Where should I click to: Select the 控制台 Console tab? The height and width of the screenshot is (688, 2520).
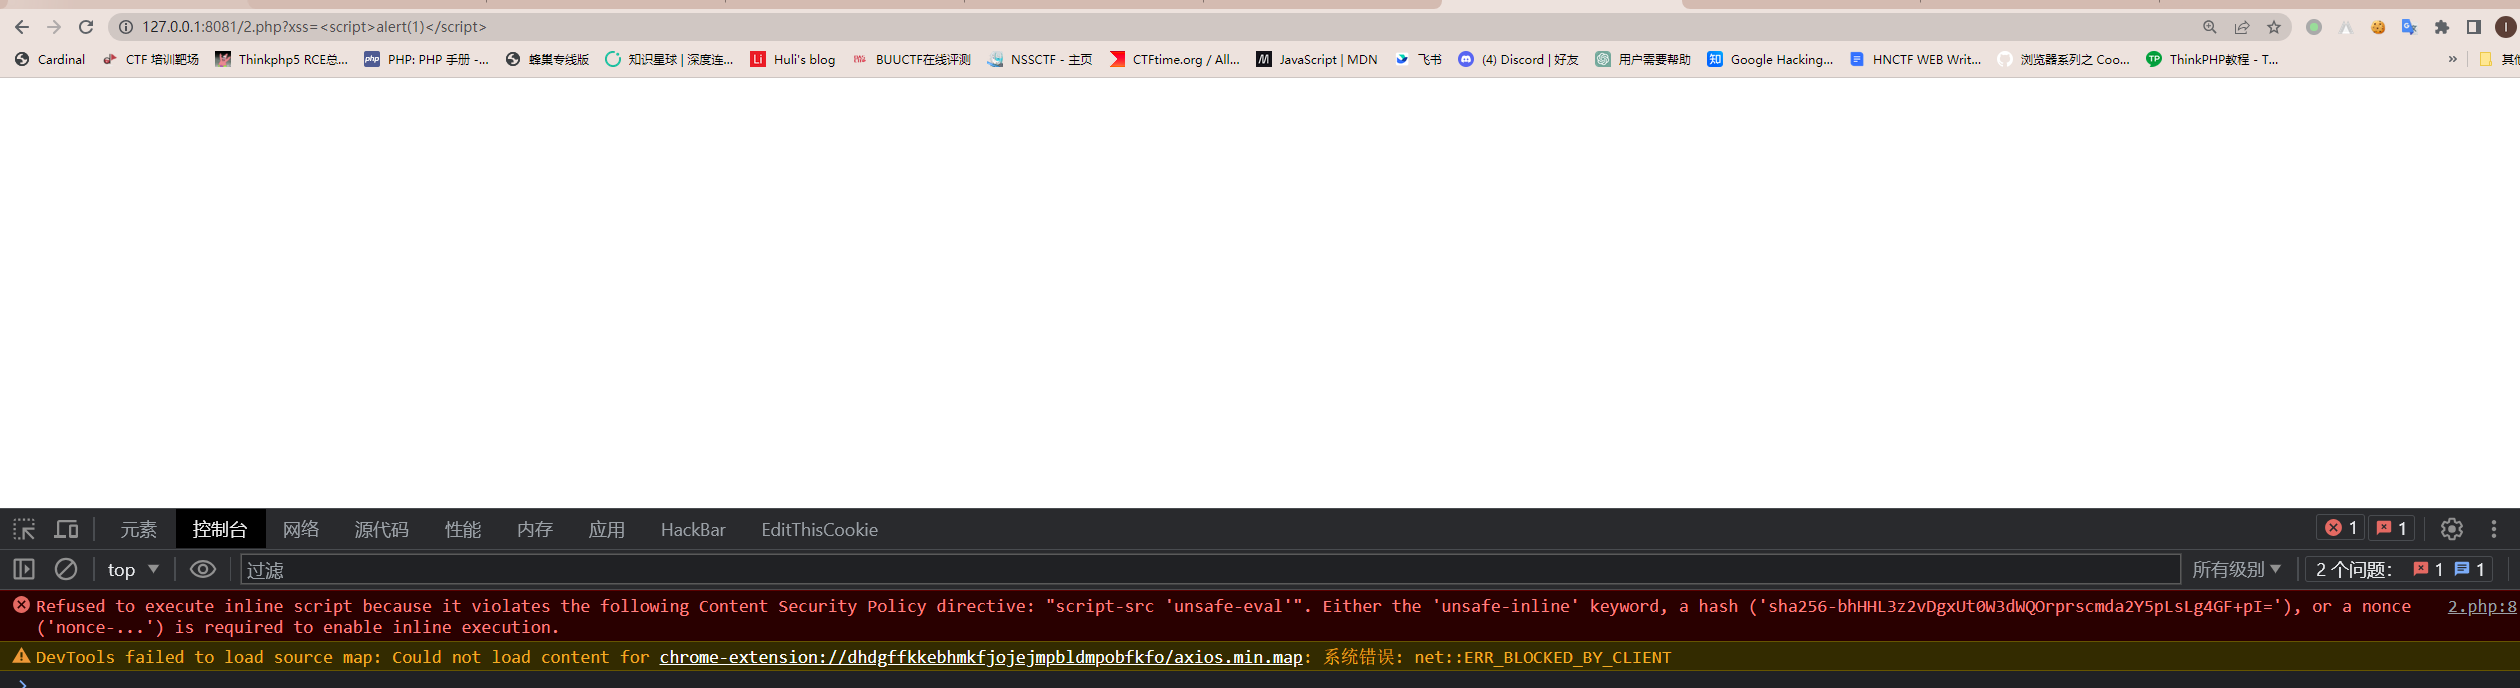click(220, 529)
